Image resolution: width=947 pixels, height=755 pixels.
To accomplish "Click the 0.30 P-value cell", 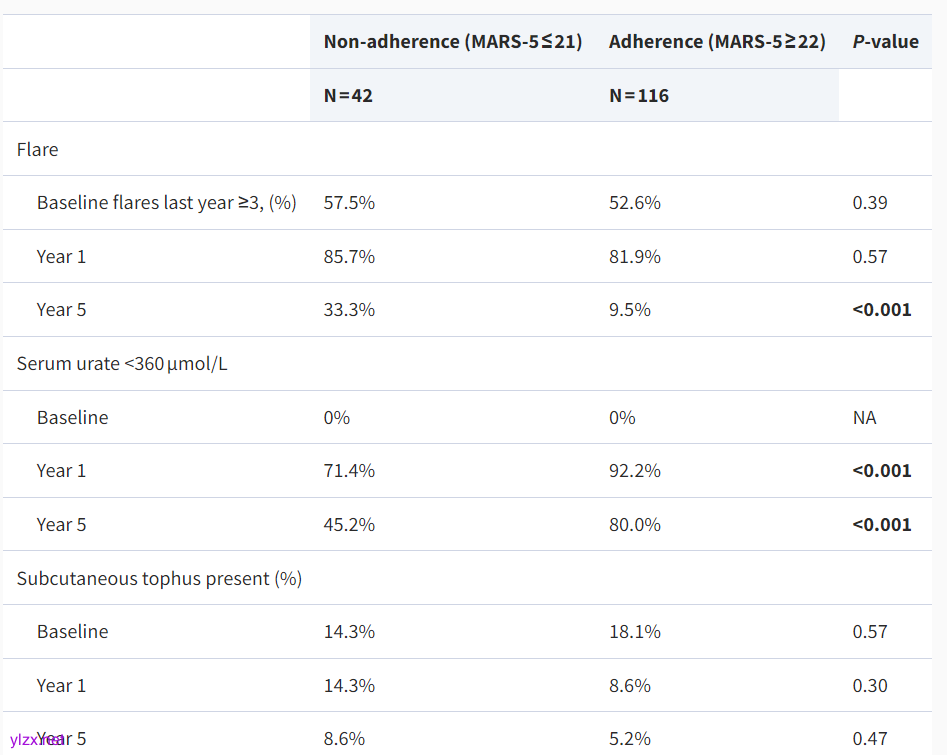I will (x=870, y=686).
